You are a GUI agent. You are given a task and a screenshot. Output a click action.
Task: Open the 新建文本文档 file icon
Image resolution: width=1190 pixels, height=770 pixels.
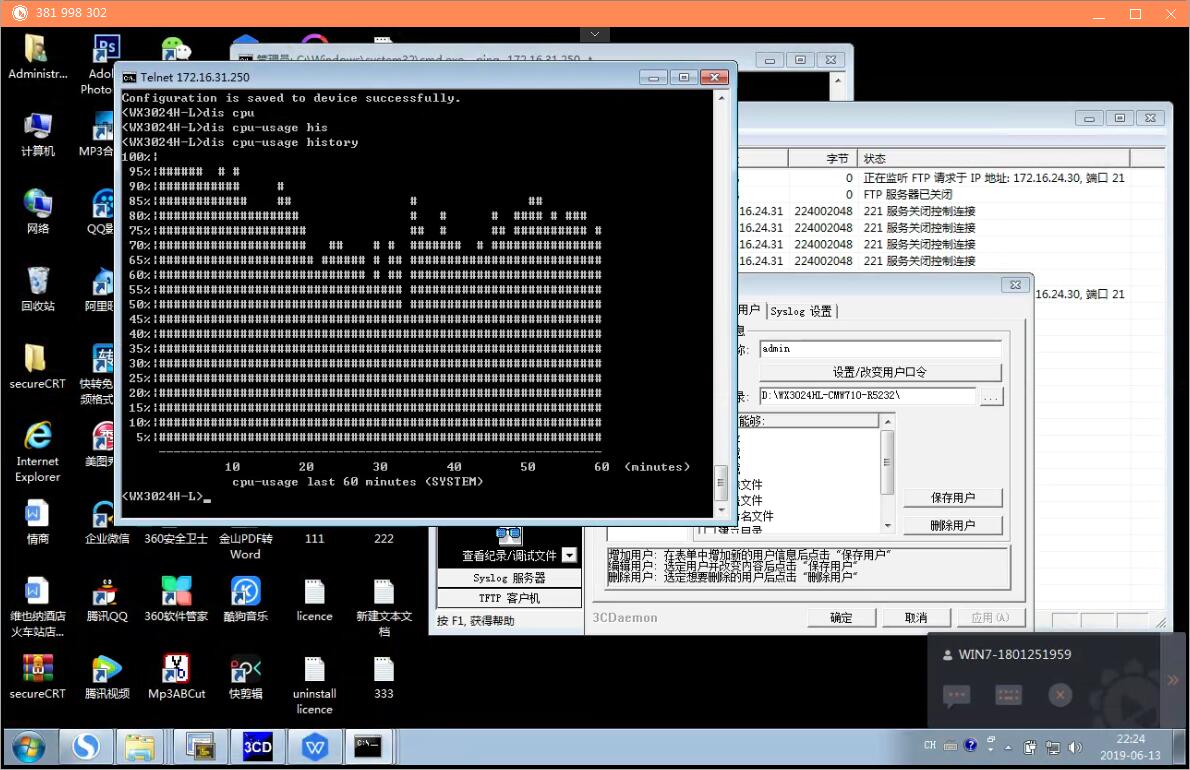click(x=383, y=608)
